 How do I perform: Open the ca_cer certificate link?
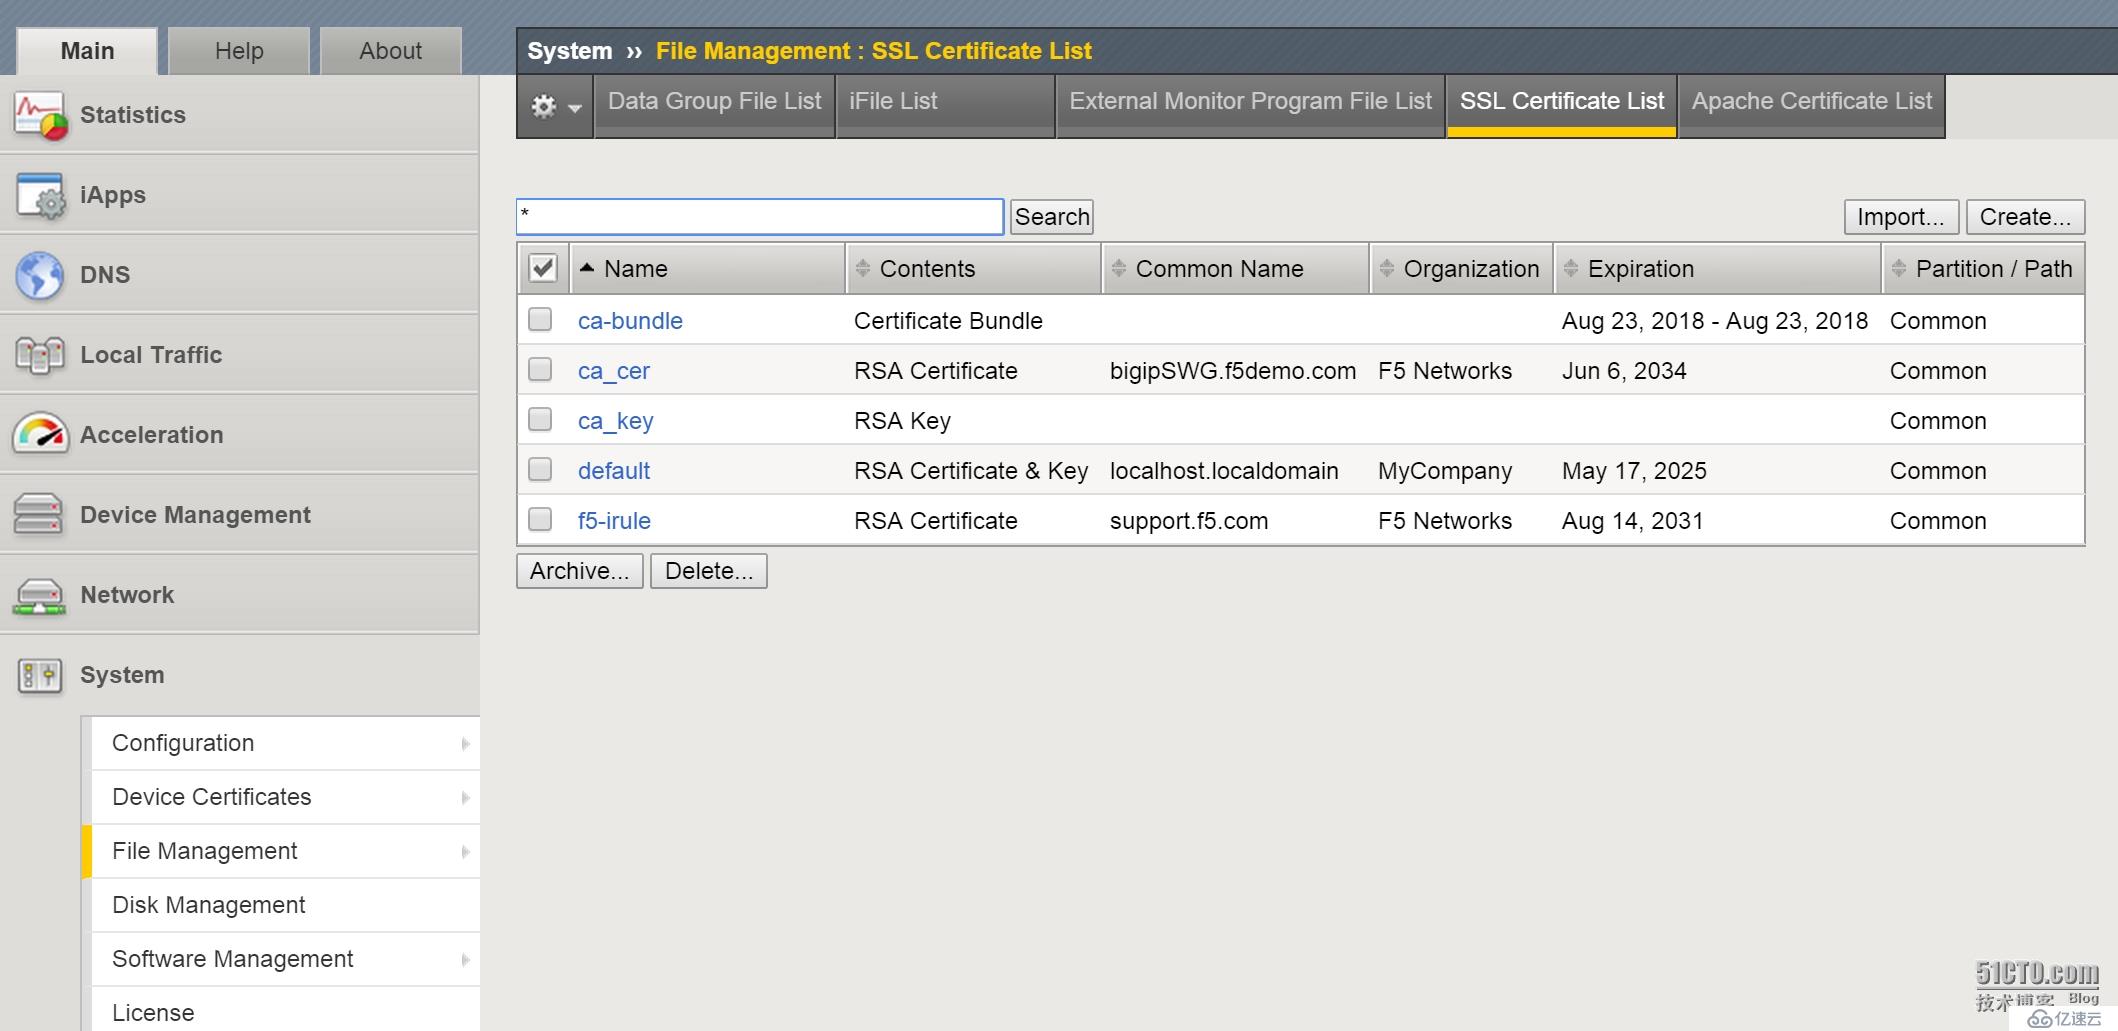(x=614, y=371)
